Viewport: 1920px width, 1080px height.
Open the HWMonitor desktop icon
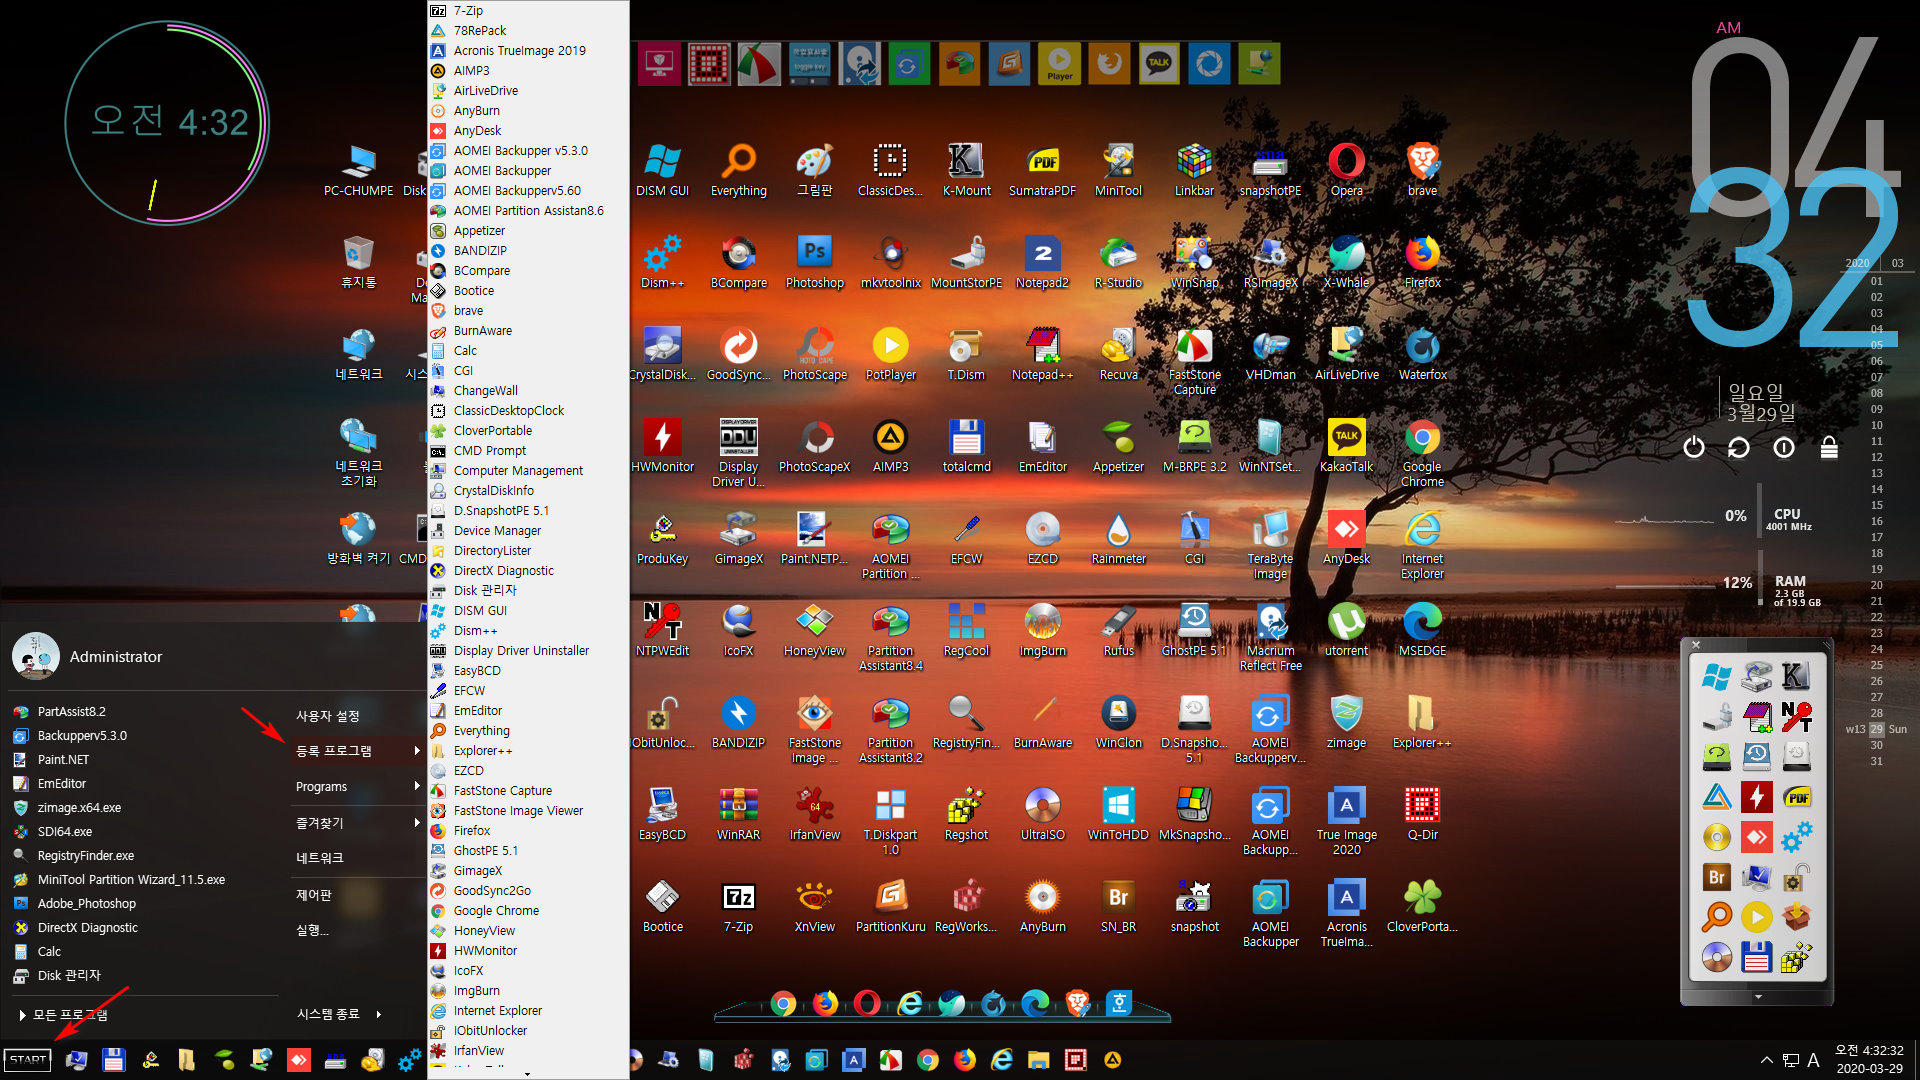click(662, 445)
